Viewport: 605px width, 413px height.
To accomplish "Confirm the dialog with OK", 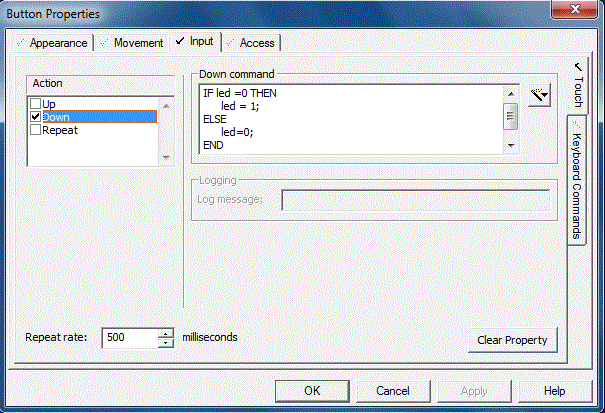I will pos(312,390).
